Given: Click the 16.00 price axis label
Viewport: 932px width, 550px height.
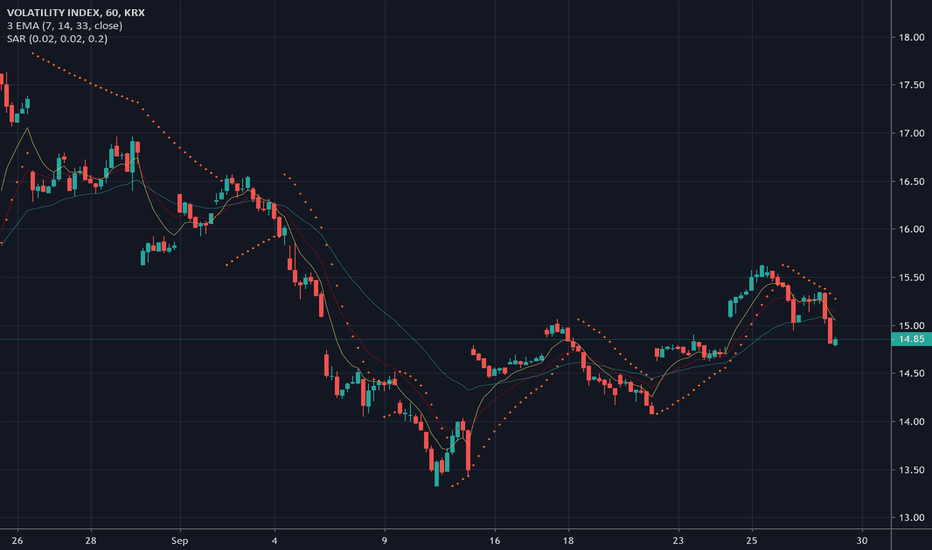Looking at the screenshot, I should (911, 229).
